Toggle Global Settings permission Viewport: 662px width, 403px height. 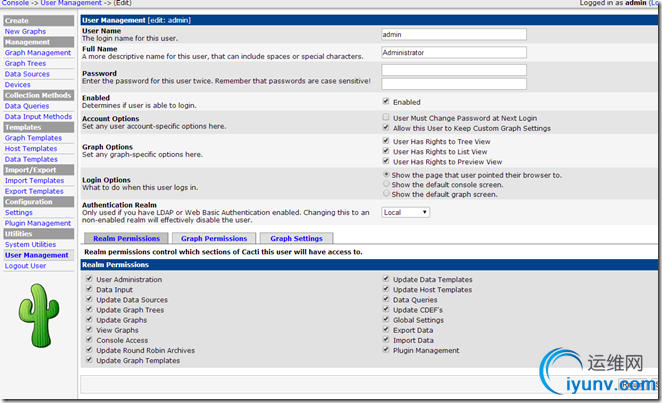pos(385,319)
